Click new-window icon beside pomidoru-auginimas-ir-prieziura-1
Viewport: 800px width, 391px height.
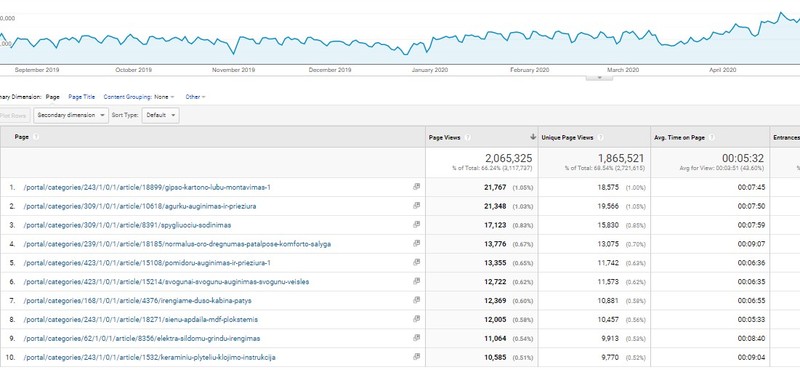pos(416,262)
